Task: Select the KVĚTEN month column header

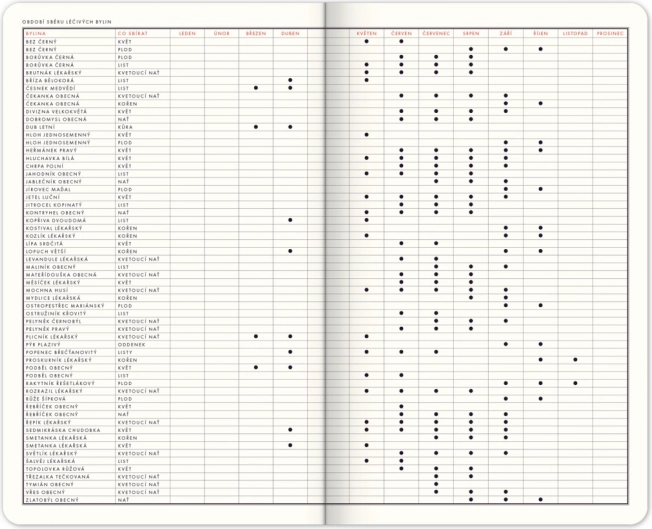Action: pos(366,33)
